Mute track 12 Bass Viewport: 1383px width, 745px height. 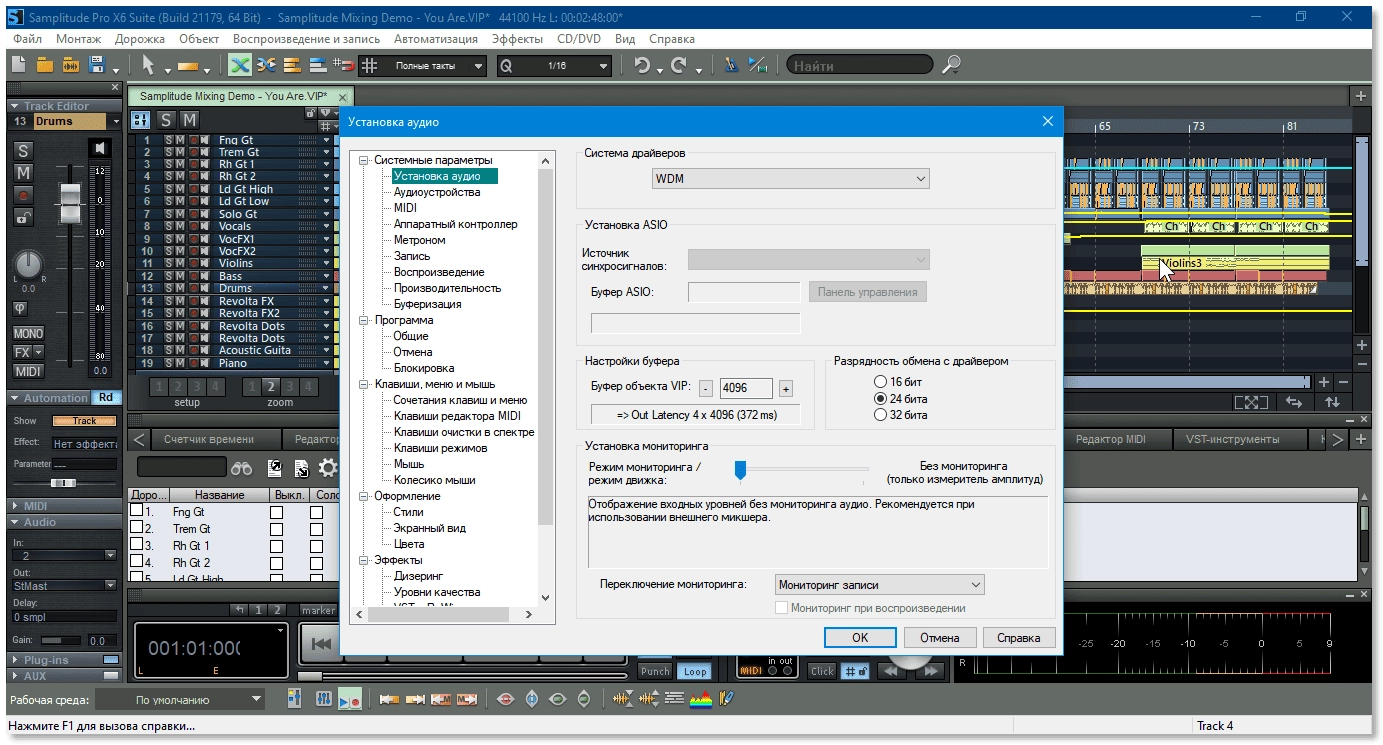click(x=180, y=276)
